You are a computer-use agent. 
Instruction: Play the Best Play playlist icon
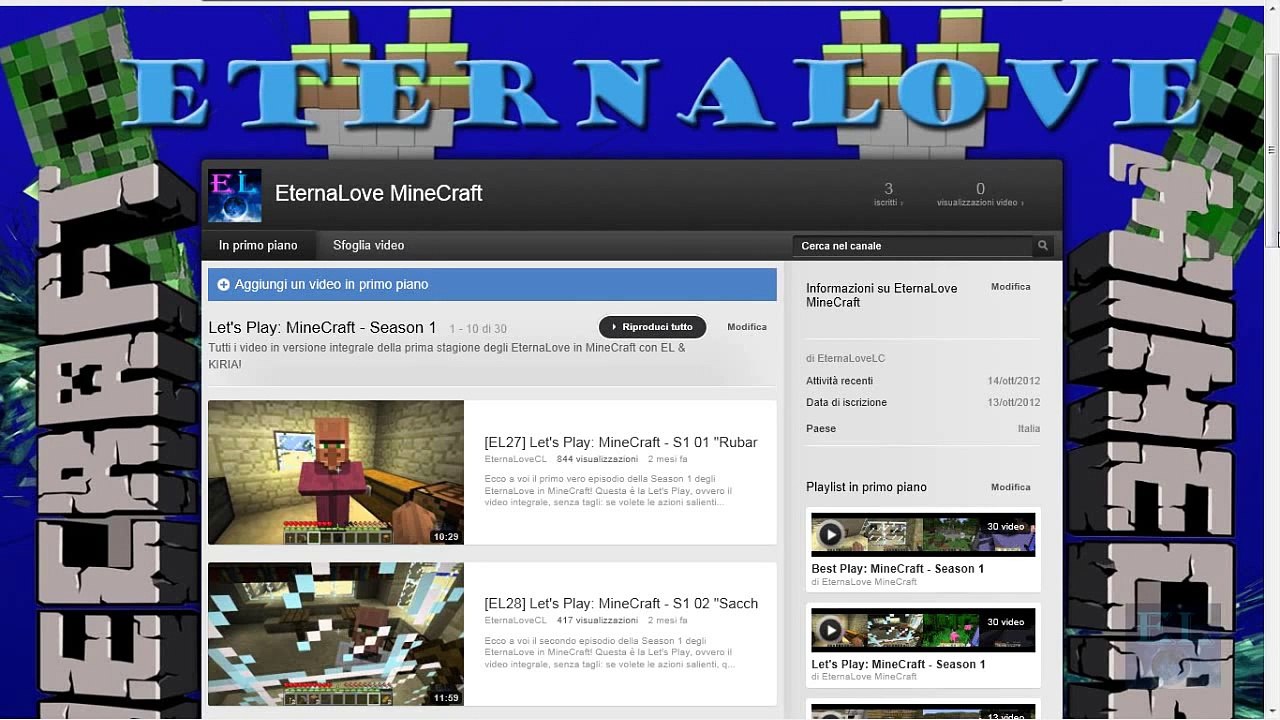click(830, 535)
